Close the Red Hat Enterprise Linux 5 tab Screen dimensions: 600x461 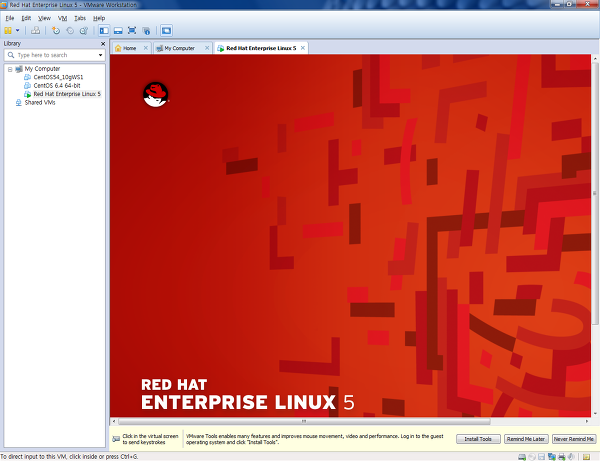(303, 48)
